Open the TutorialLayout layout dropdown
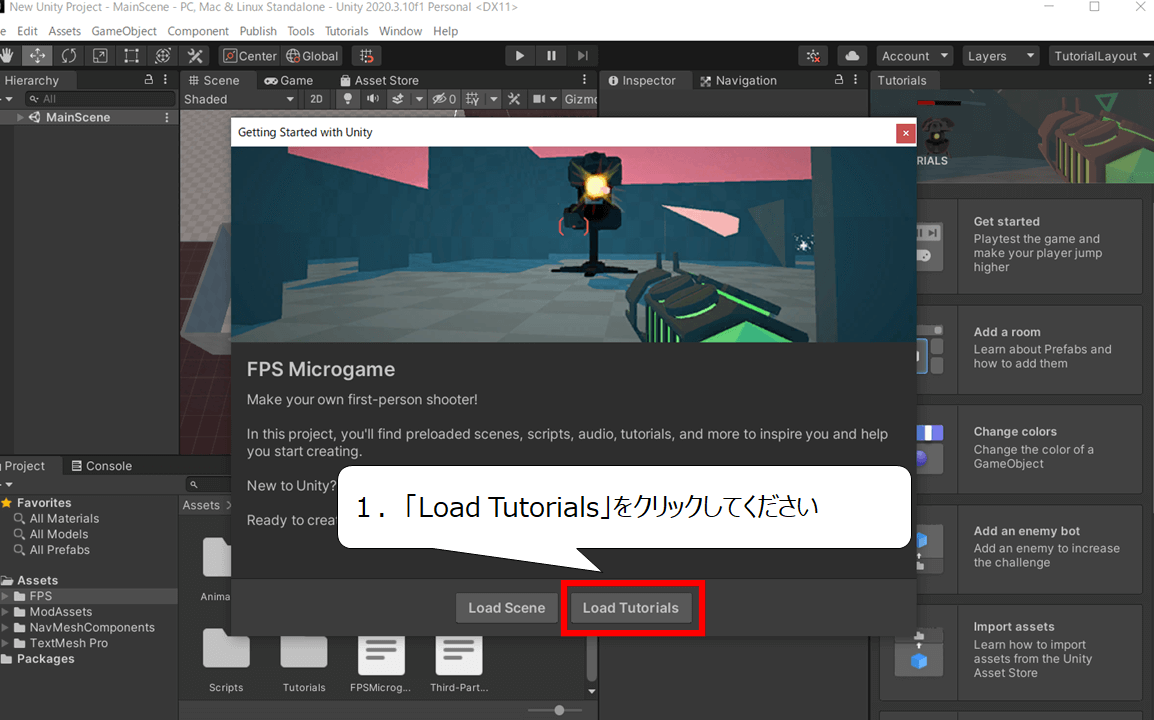The image size is (1154, 720). coord(1101,56)
